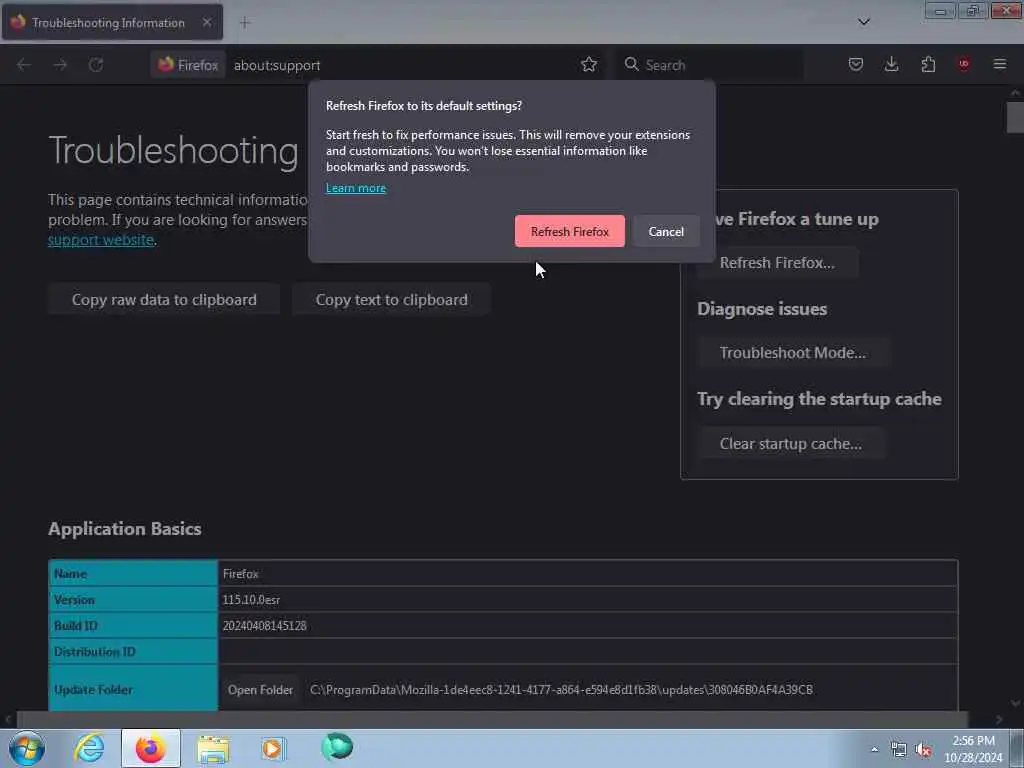Click the Clear startup cache... button
The image size is (1024, 768).
[x=790, y=443]
